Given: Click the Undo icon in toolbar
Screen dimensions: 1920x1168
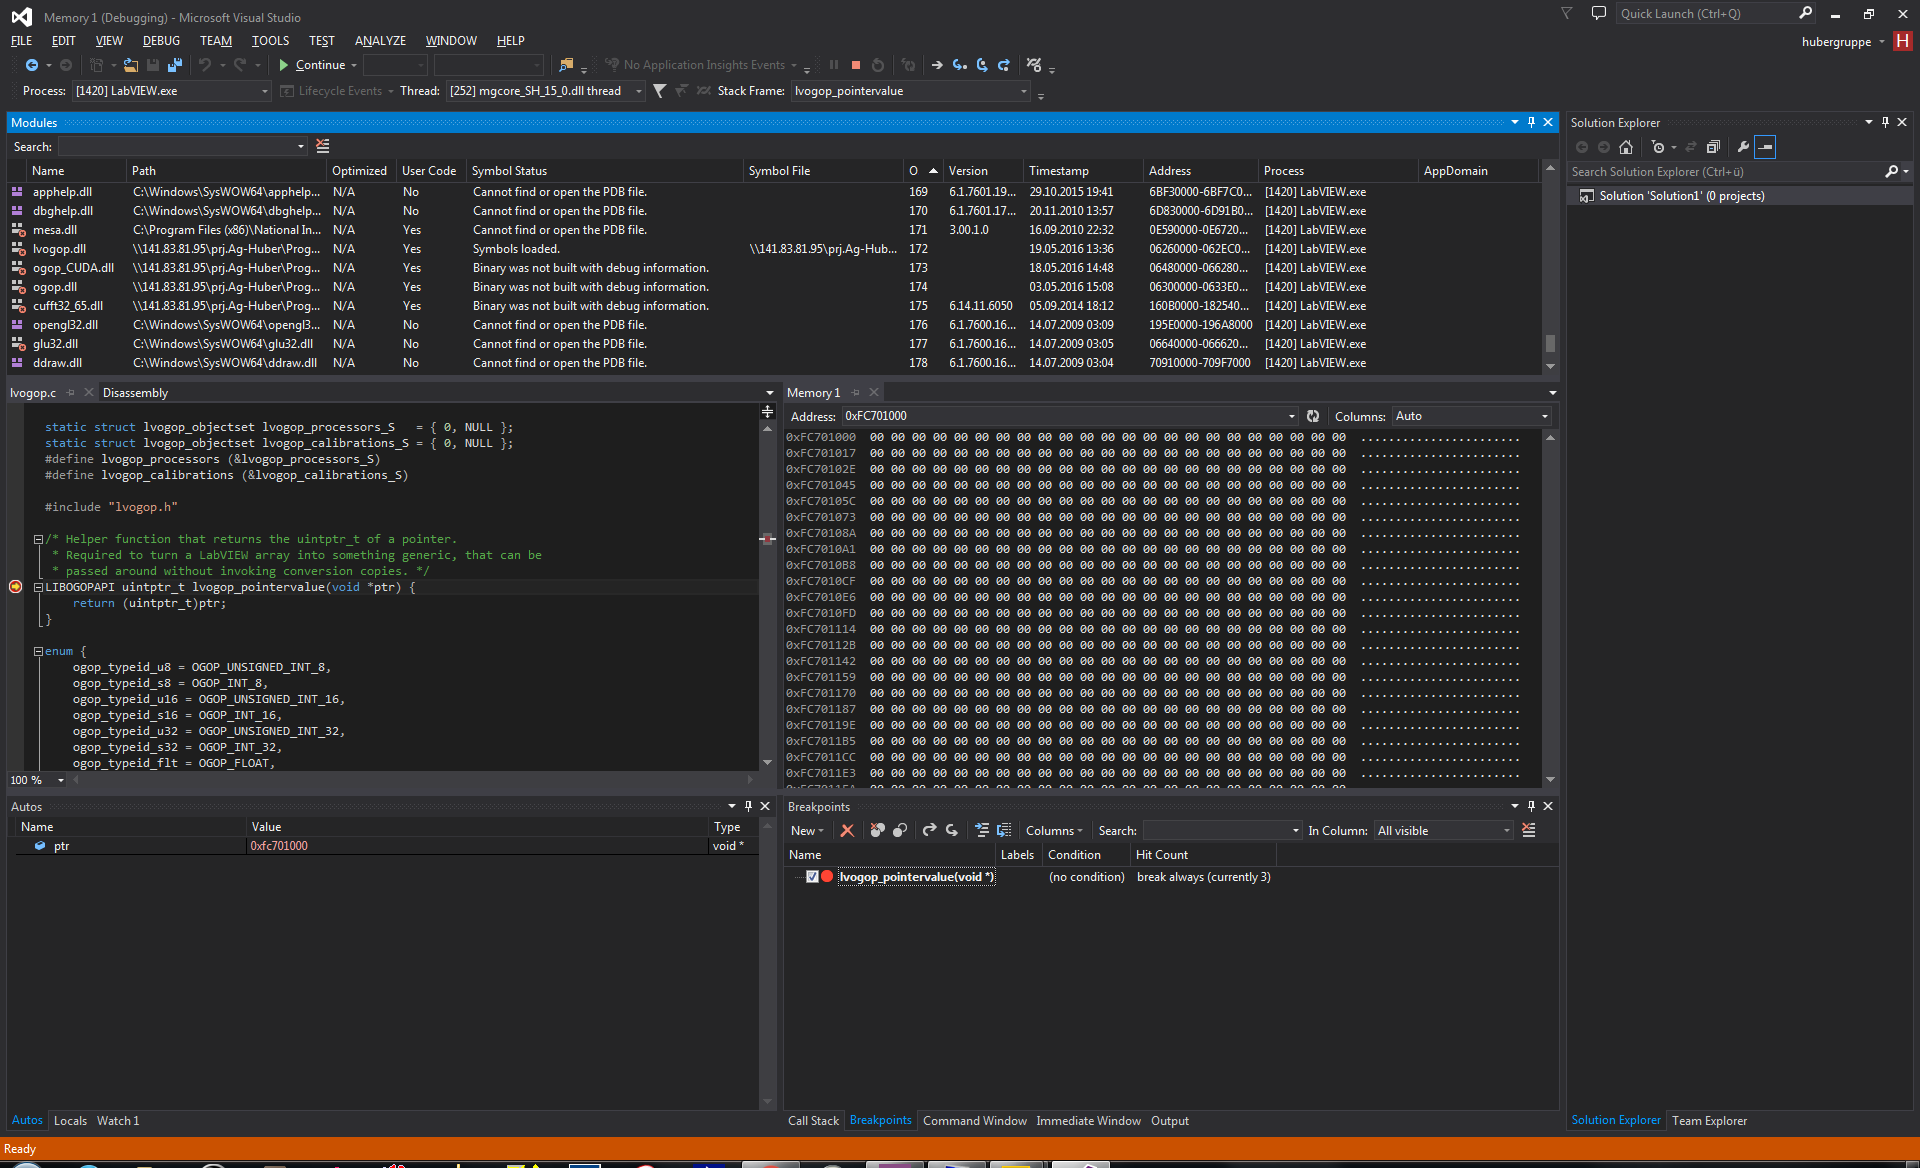Looking at the screenshot, I should click(205, 65).
